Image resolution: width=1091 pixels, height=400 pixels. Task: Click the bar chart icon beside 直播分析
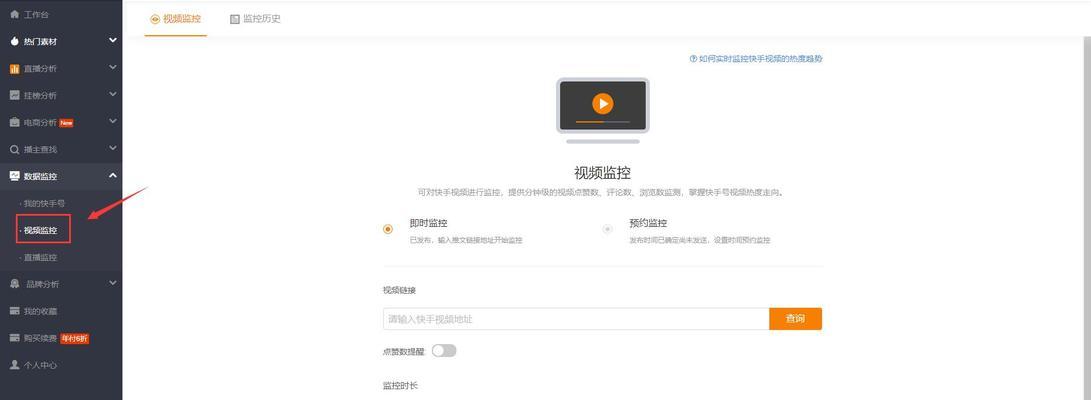click(15, 69)
